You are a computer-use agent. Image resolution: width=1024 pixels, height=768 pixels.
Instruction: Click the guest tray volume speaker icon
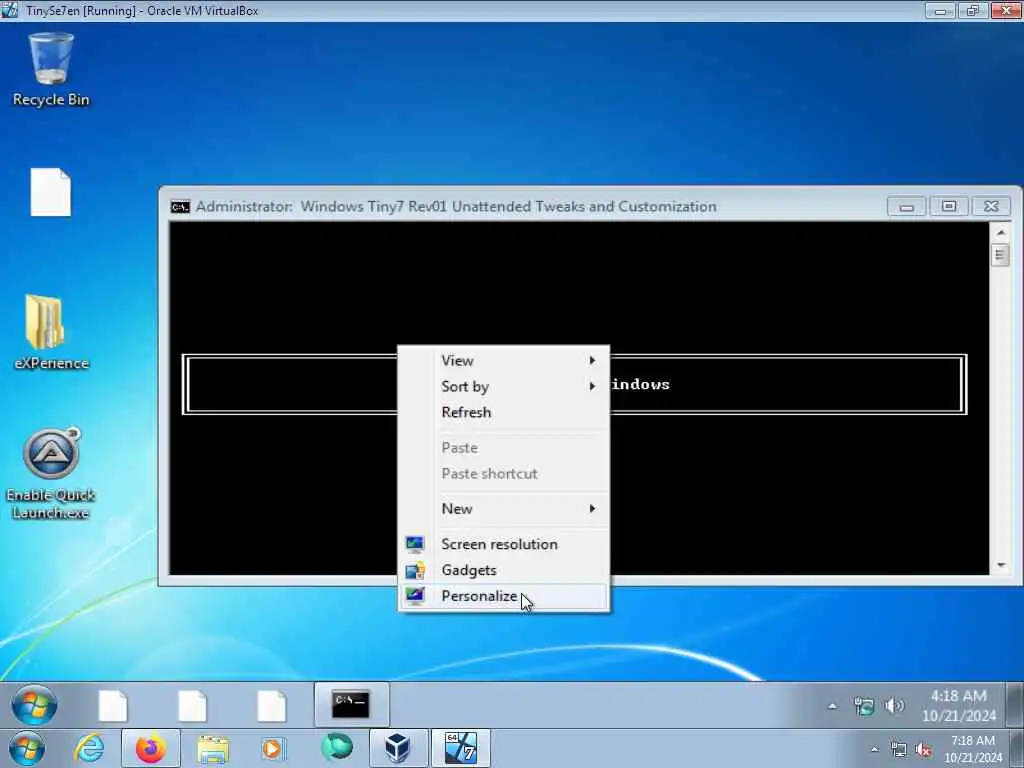coord(893,706)
